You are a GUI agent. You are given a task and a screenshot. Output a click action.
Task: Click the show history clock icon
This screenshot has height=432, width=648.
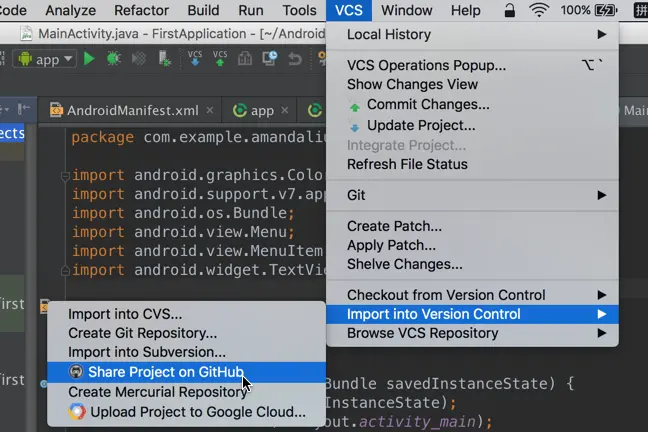270,59
